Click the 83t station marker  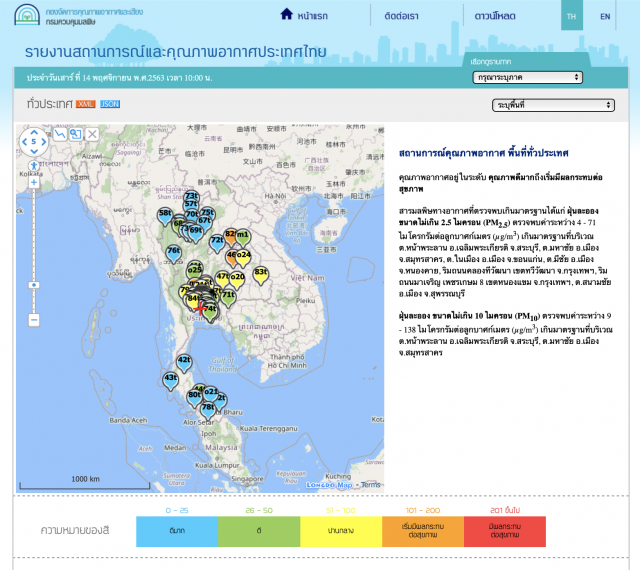tap(261, 275)
